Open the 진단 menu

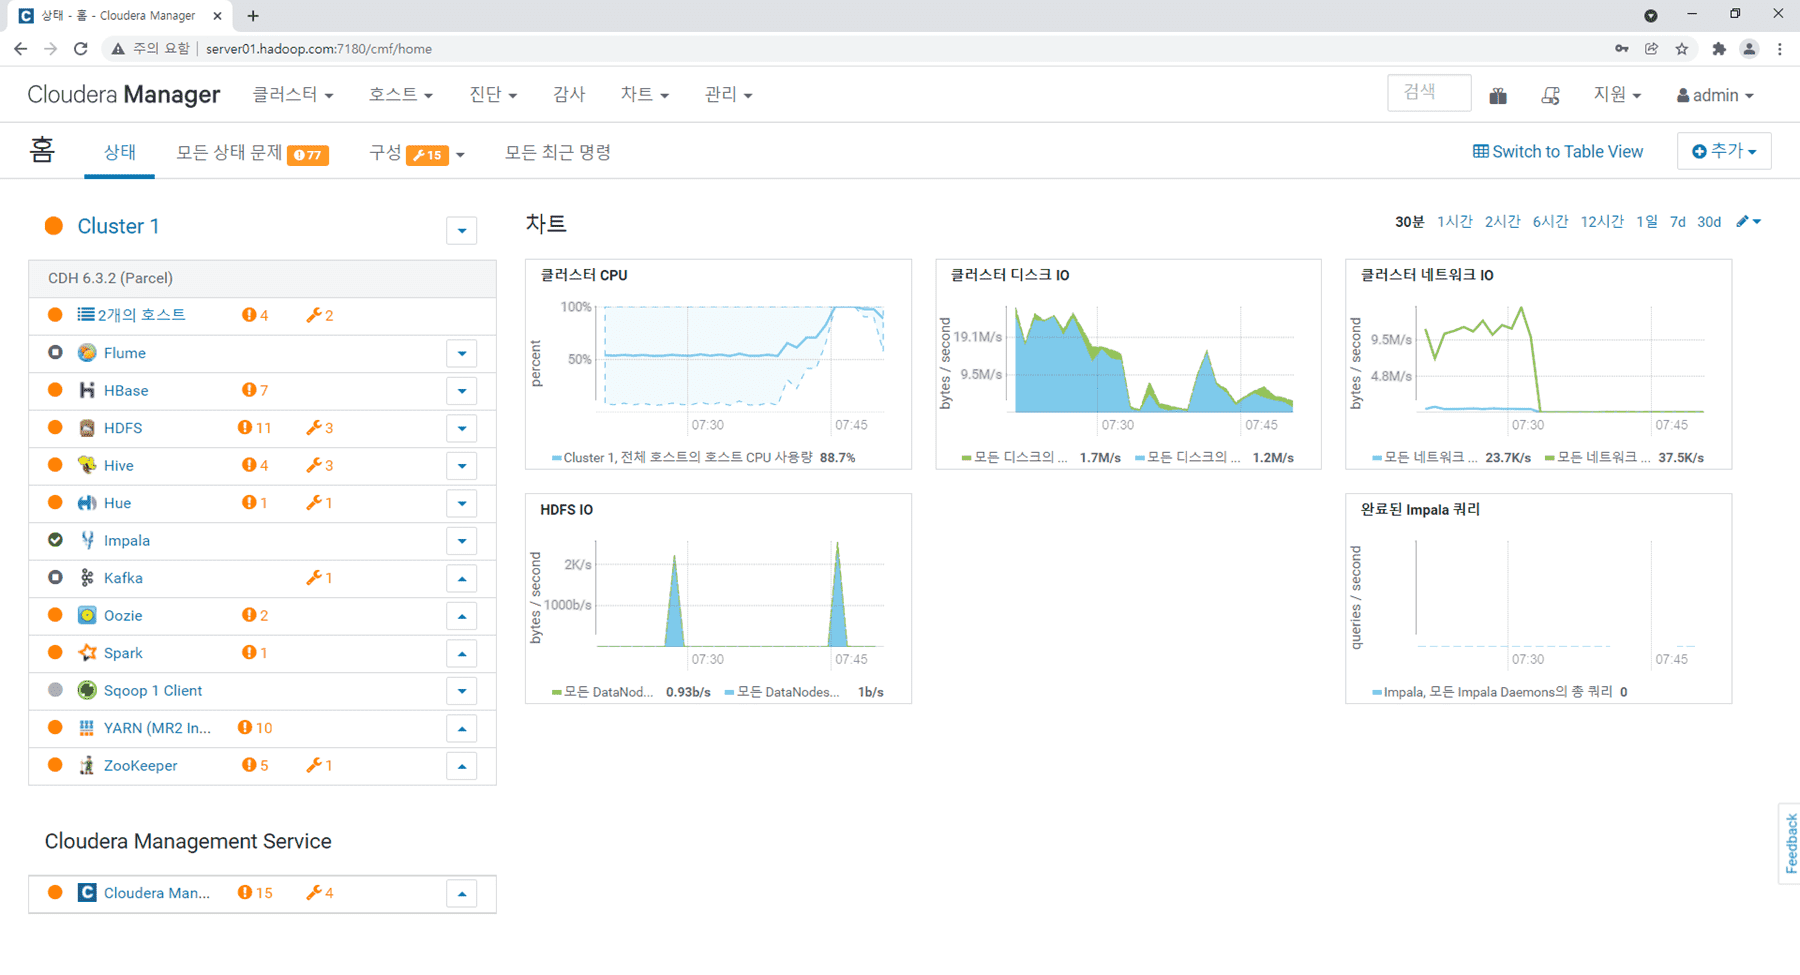click(493, 94)
